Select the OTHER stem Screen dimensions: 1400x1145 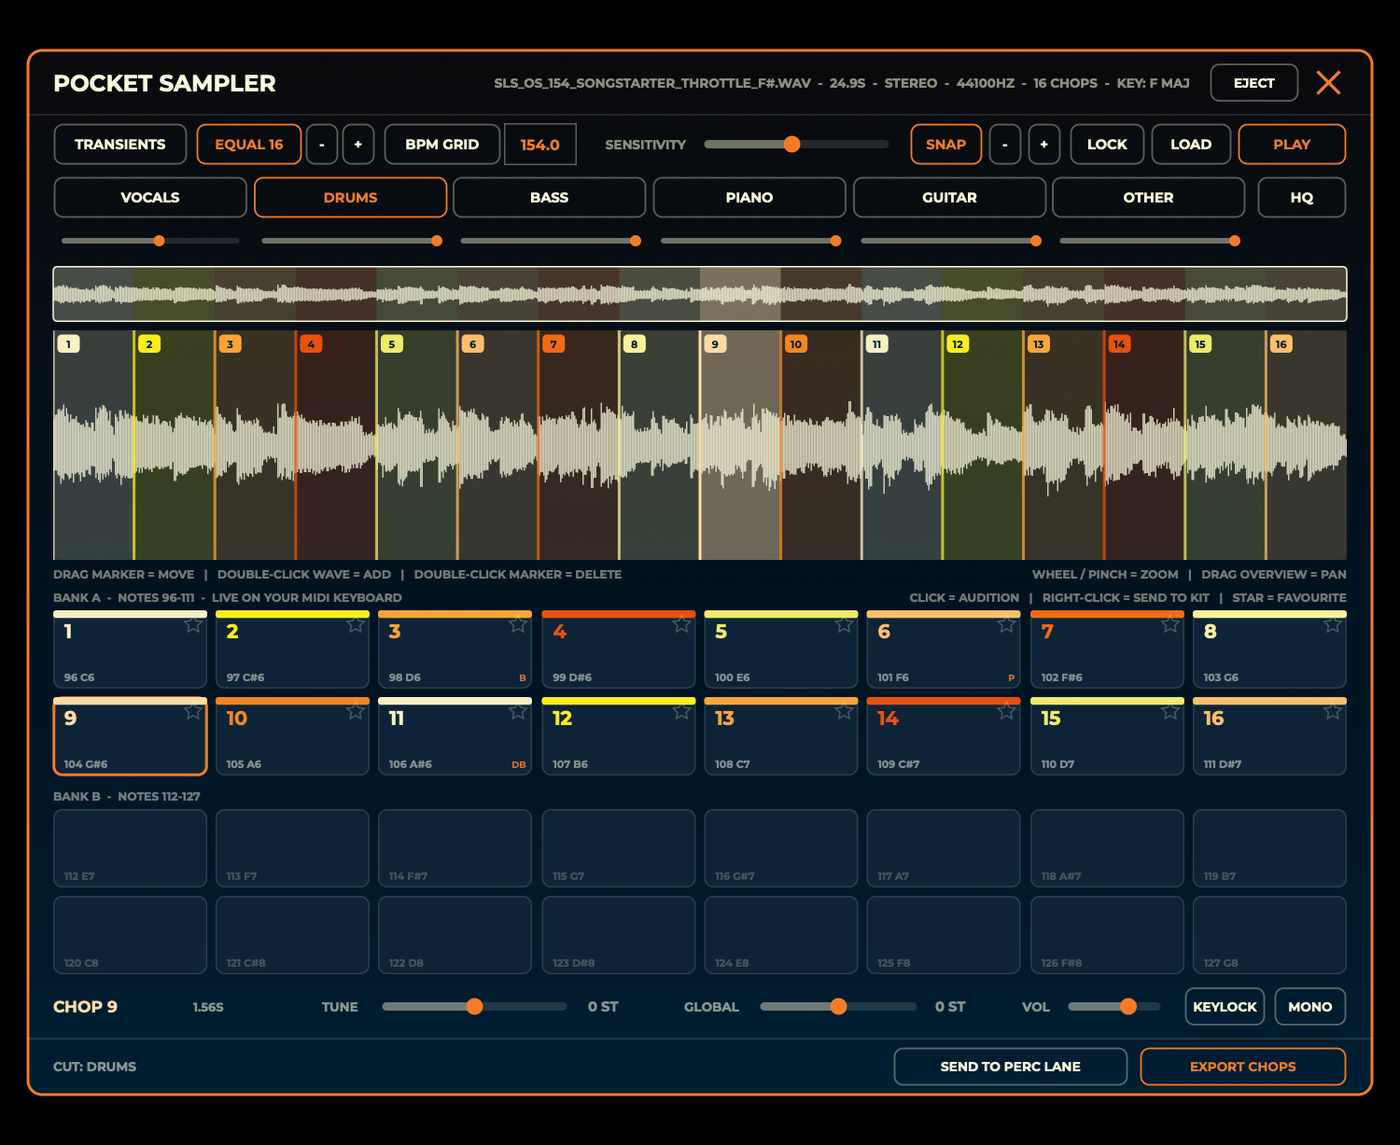[1148, 197]
